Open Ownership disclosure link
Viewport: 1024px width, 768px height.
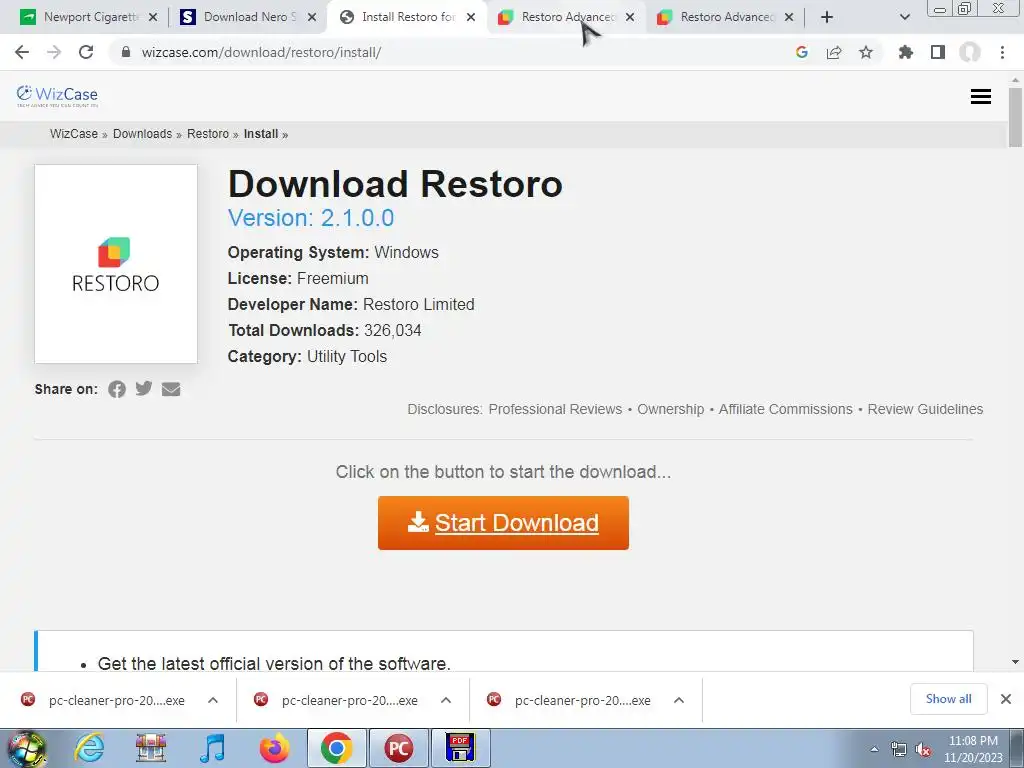671,409
